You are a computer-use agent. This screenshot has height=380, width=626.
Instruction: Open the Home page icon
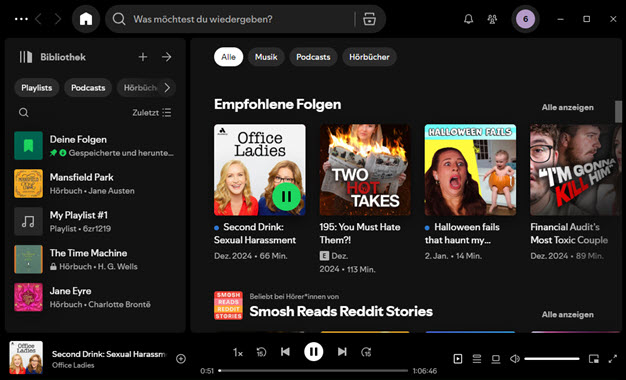(86, 19)
